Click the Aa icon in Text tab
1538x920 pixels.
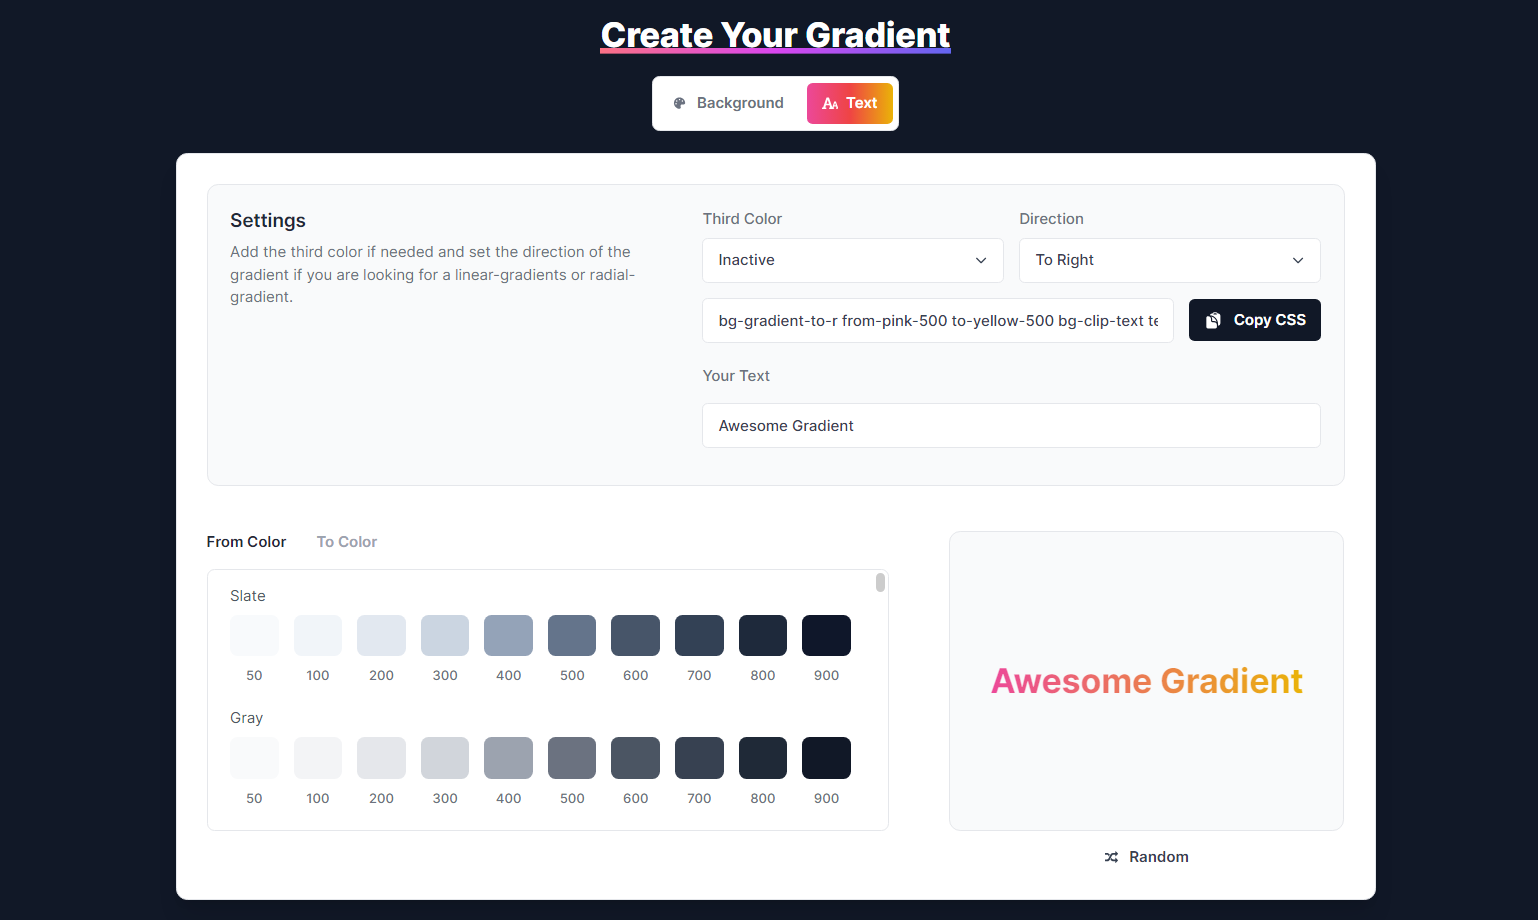(x=830, y=103)
